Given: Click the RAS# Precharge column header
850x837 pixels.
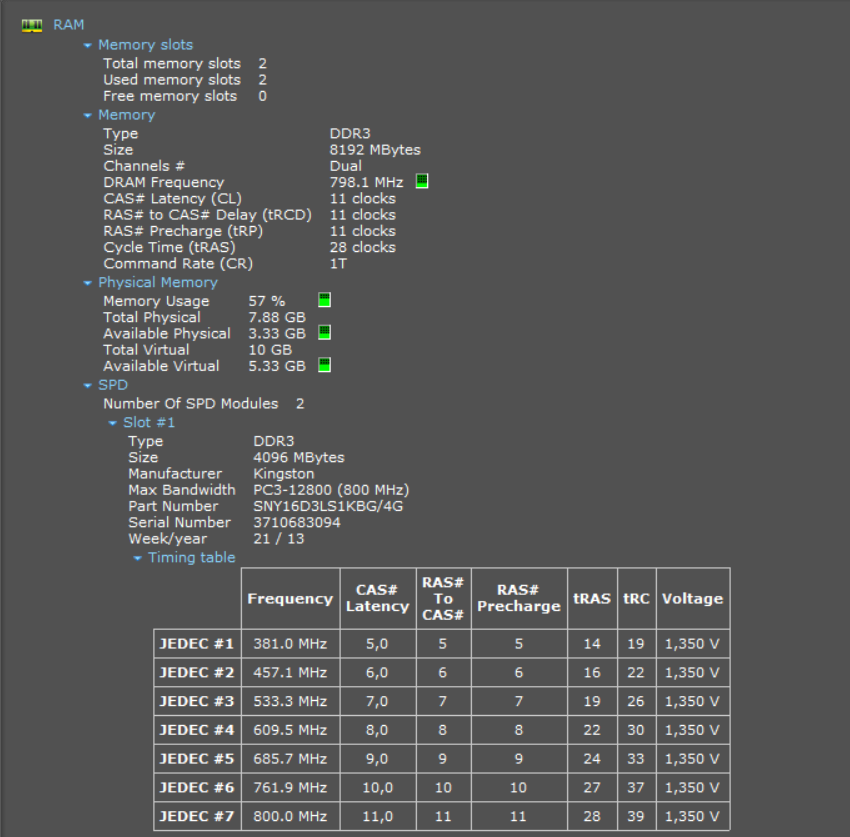Looking at the screenshot, I should 519,598.
